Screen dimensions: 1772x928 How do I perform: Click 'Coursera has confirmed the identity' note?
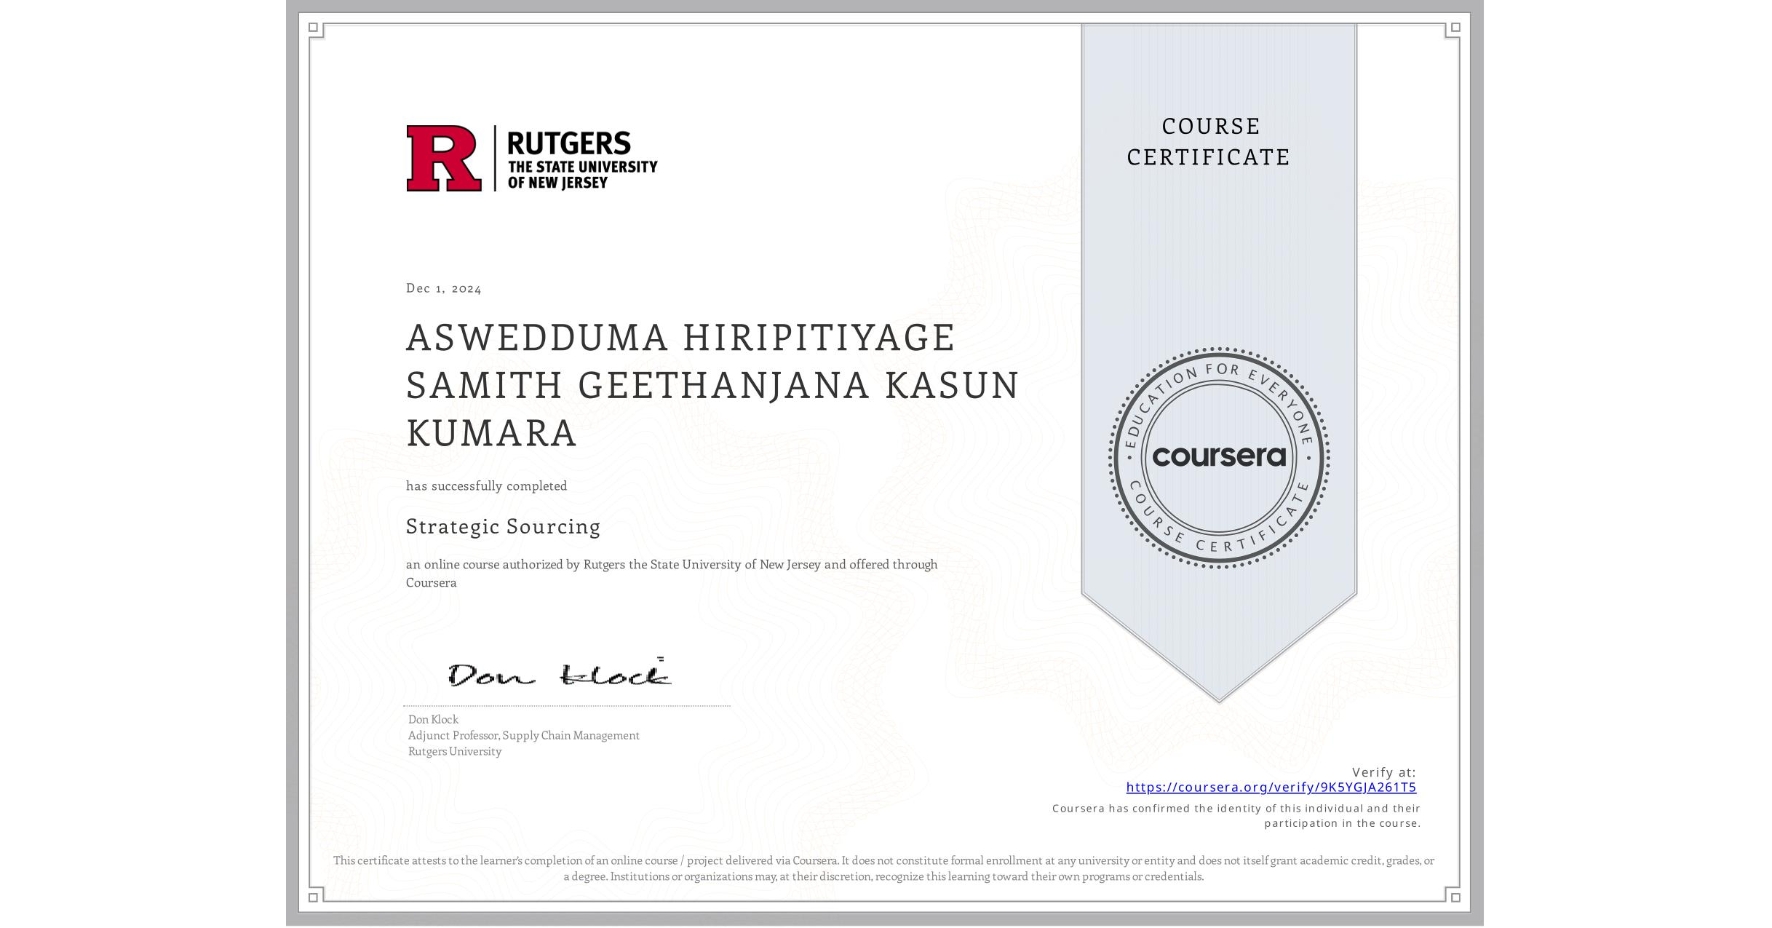(x=1236, y=816)
